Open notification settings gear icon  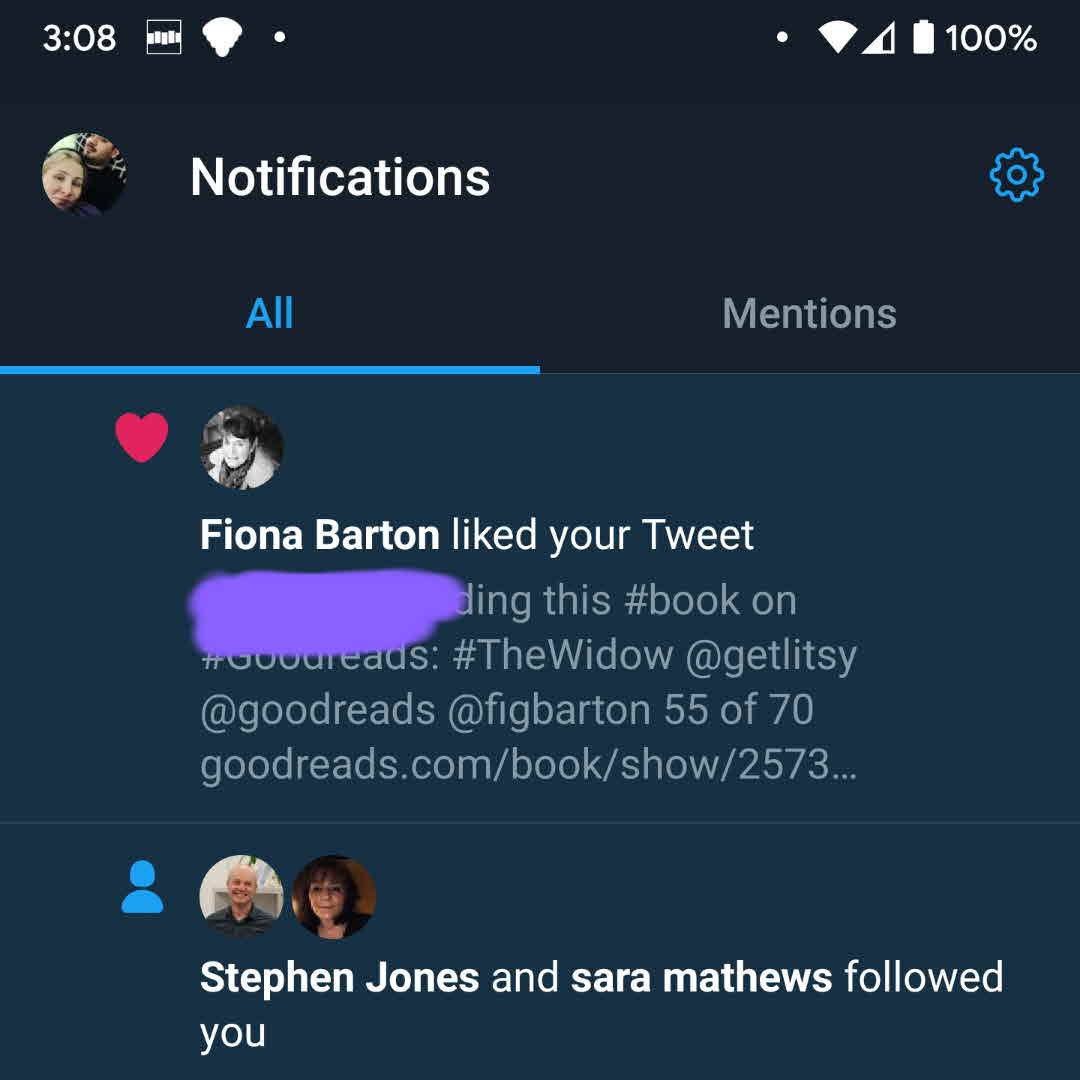(x=1016, y=177)
